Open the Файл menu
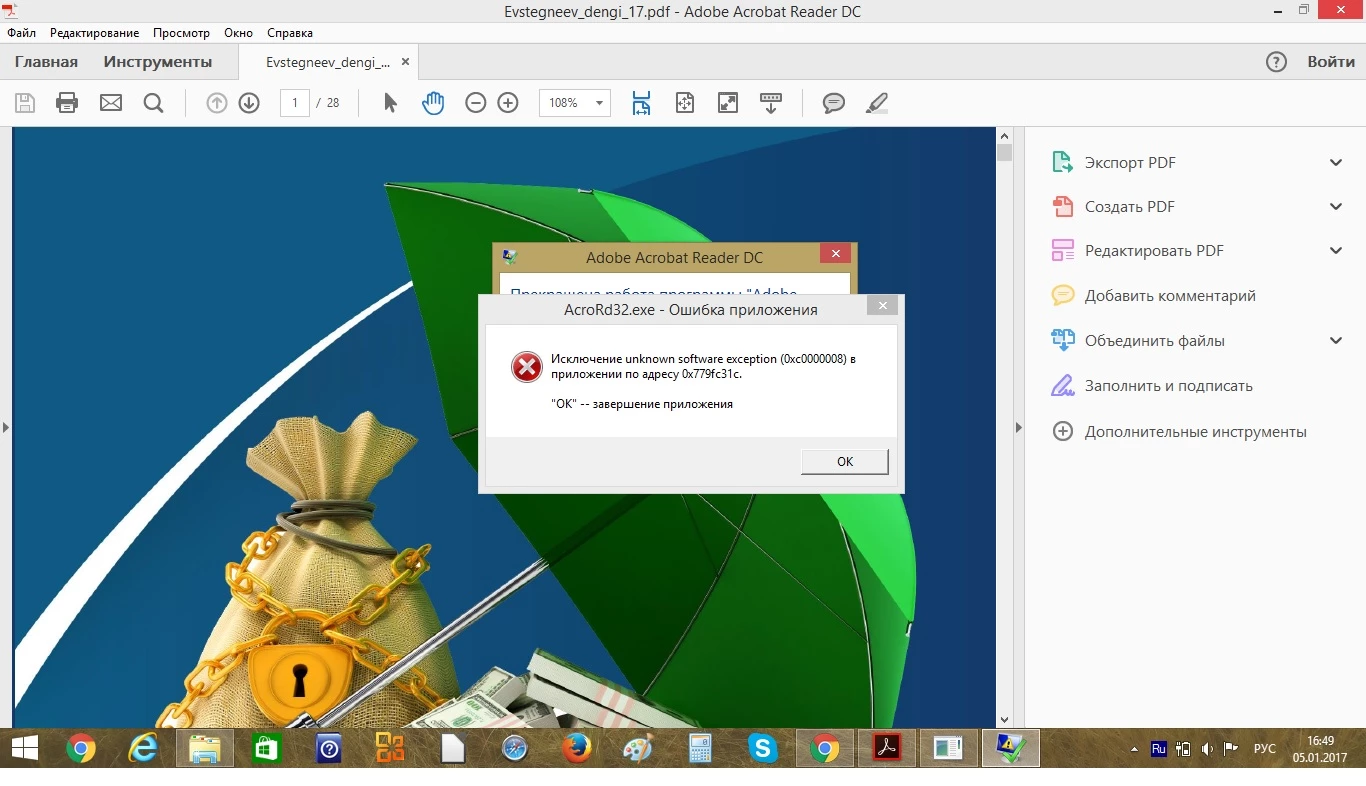This screenshot has height=786, width=1366. pyautogui.click(x=21, y=33)
